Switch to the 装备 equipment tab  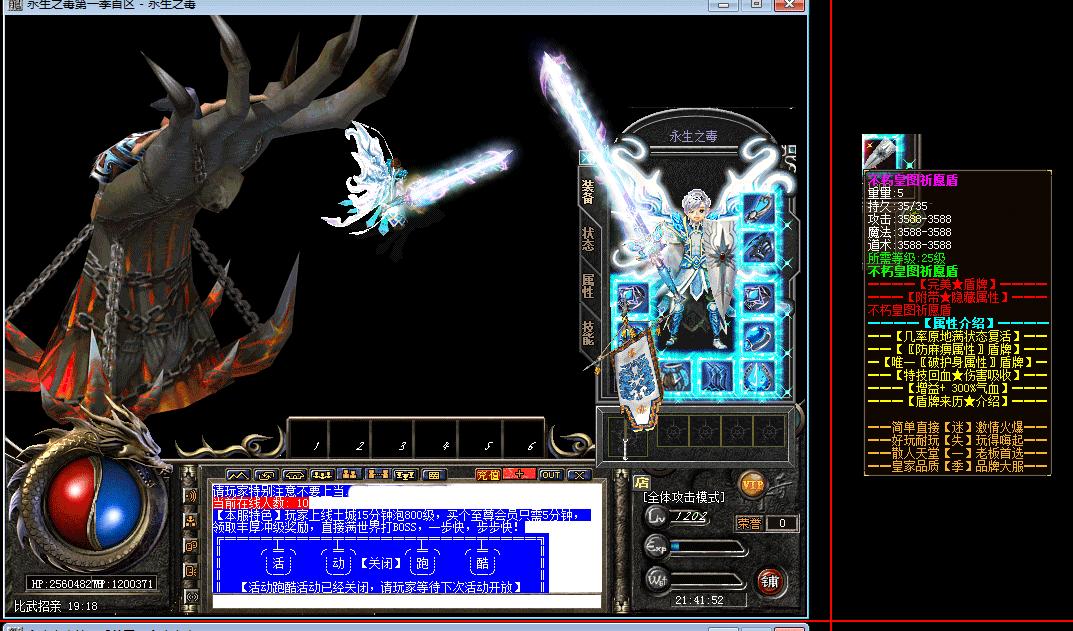(x=588, y=191)
